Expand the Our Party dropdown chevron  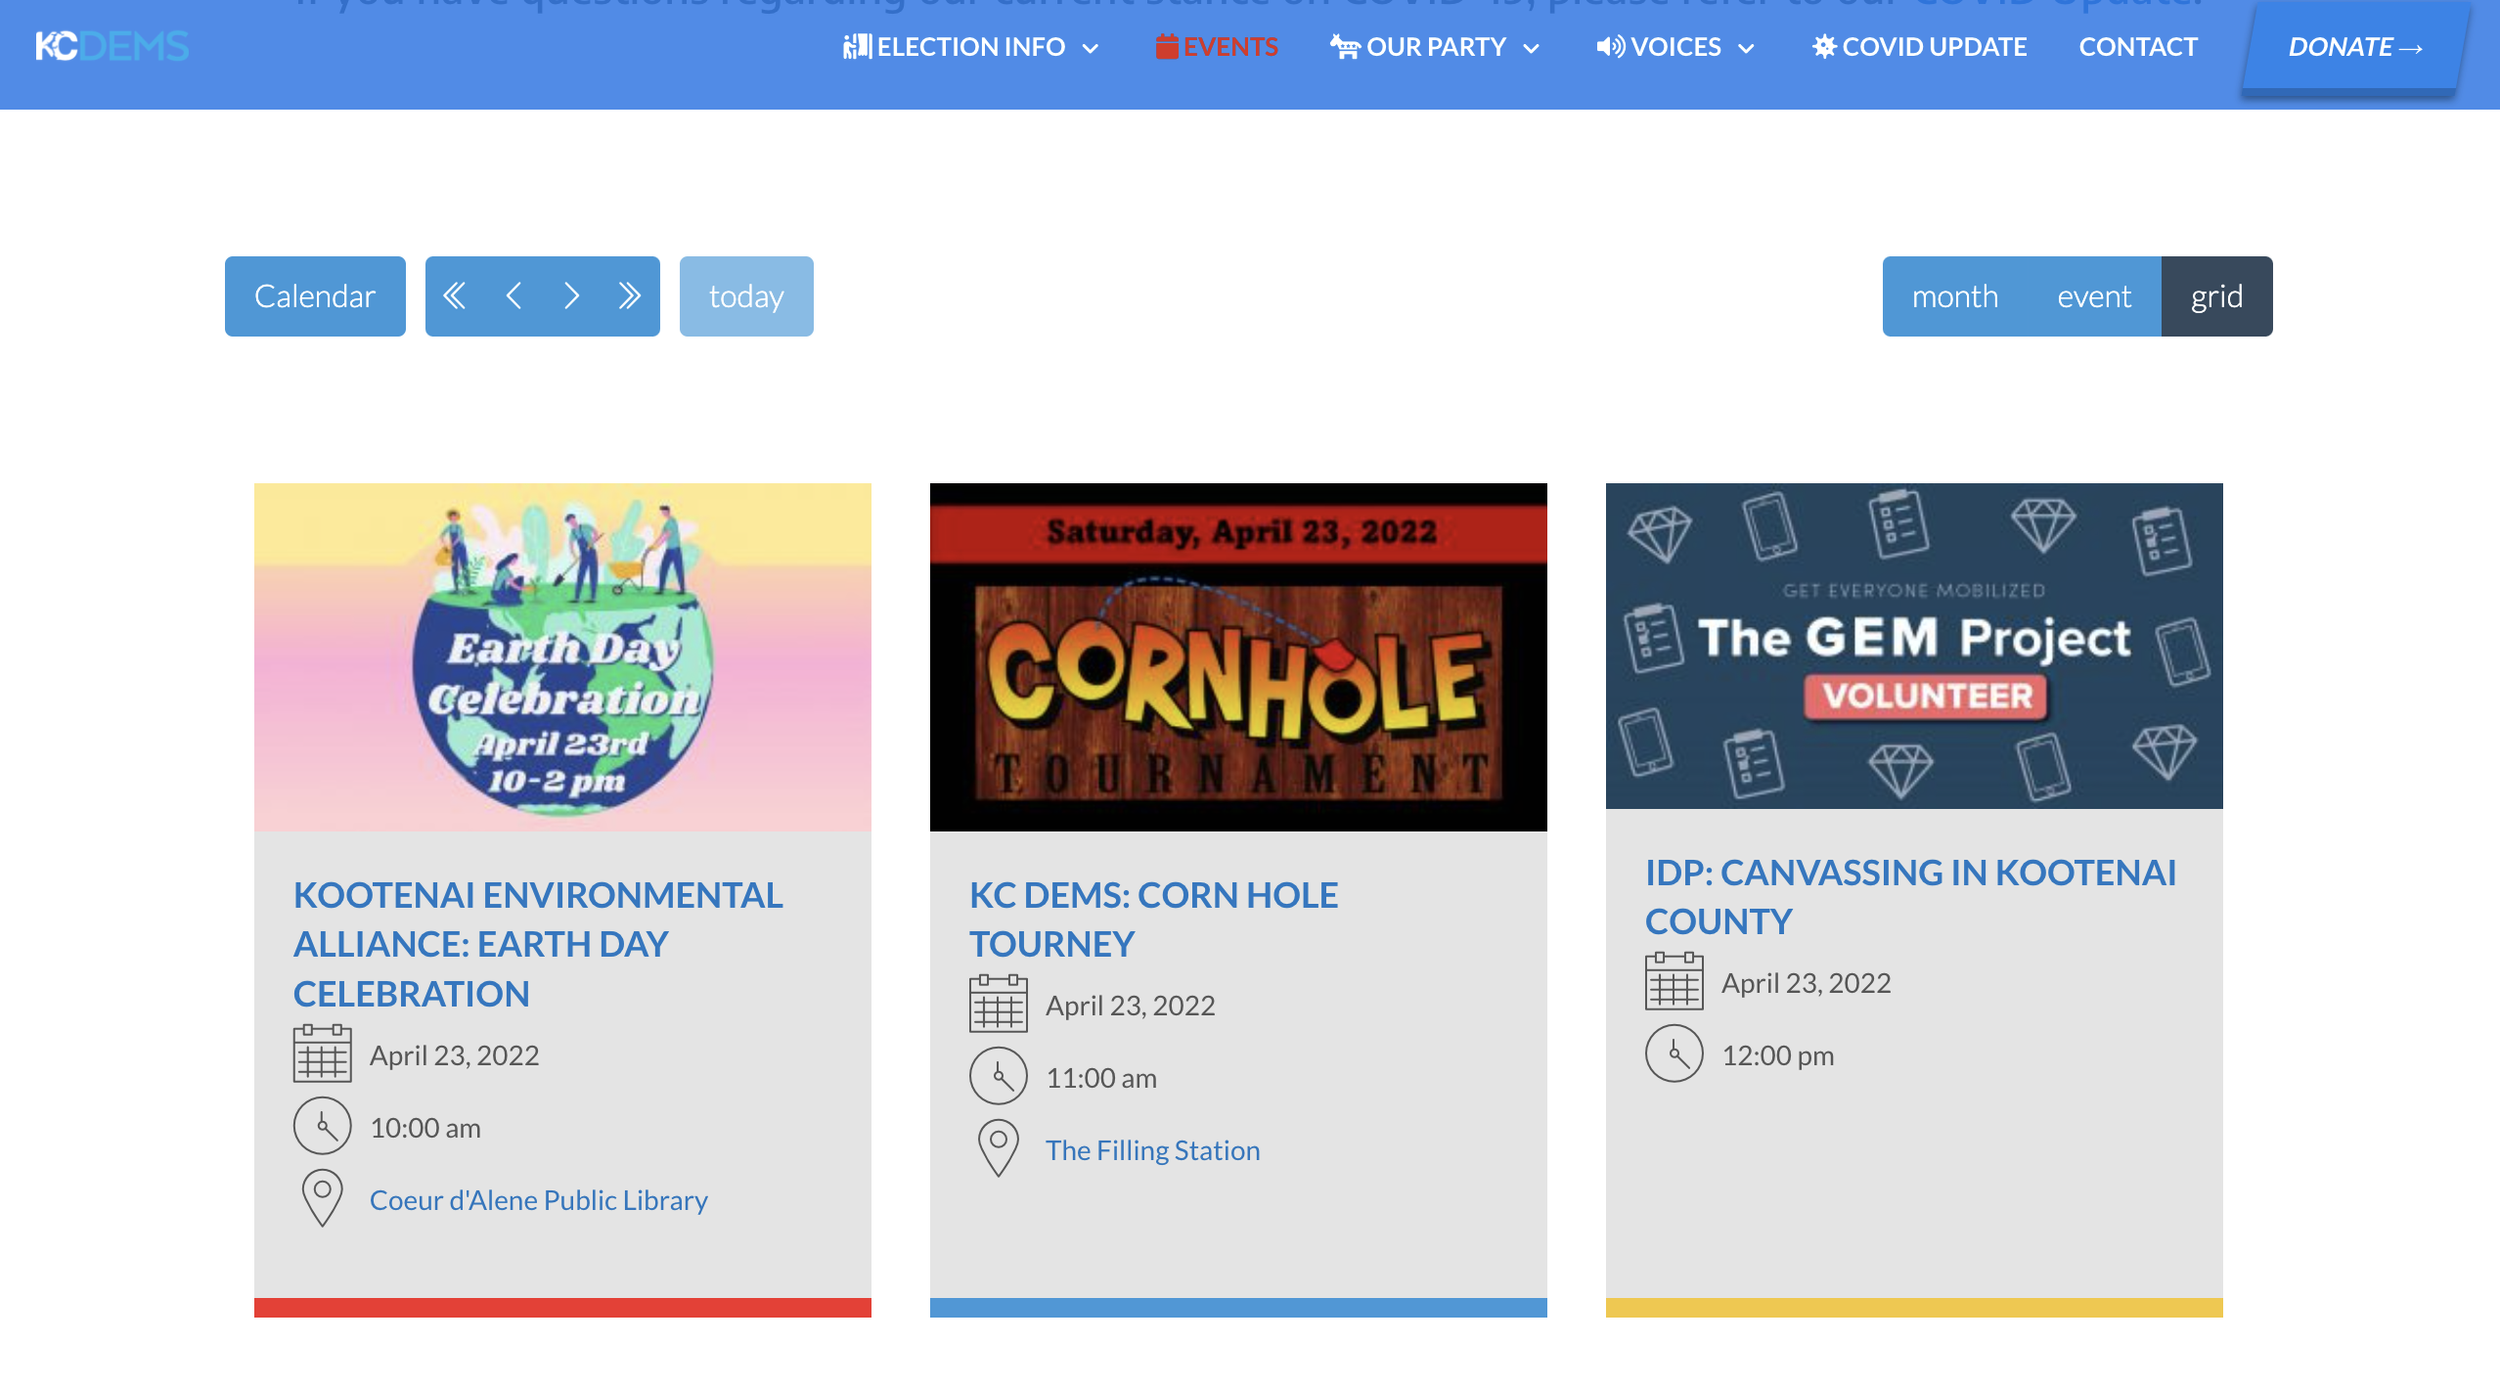(x=1531, y=48)
